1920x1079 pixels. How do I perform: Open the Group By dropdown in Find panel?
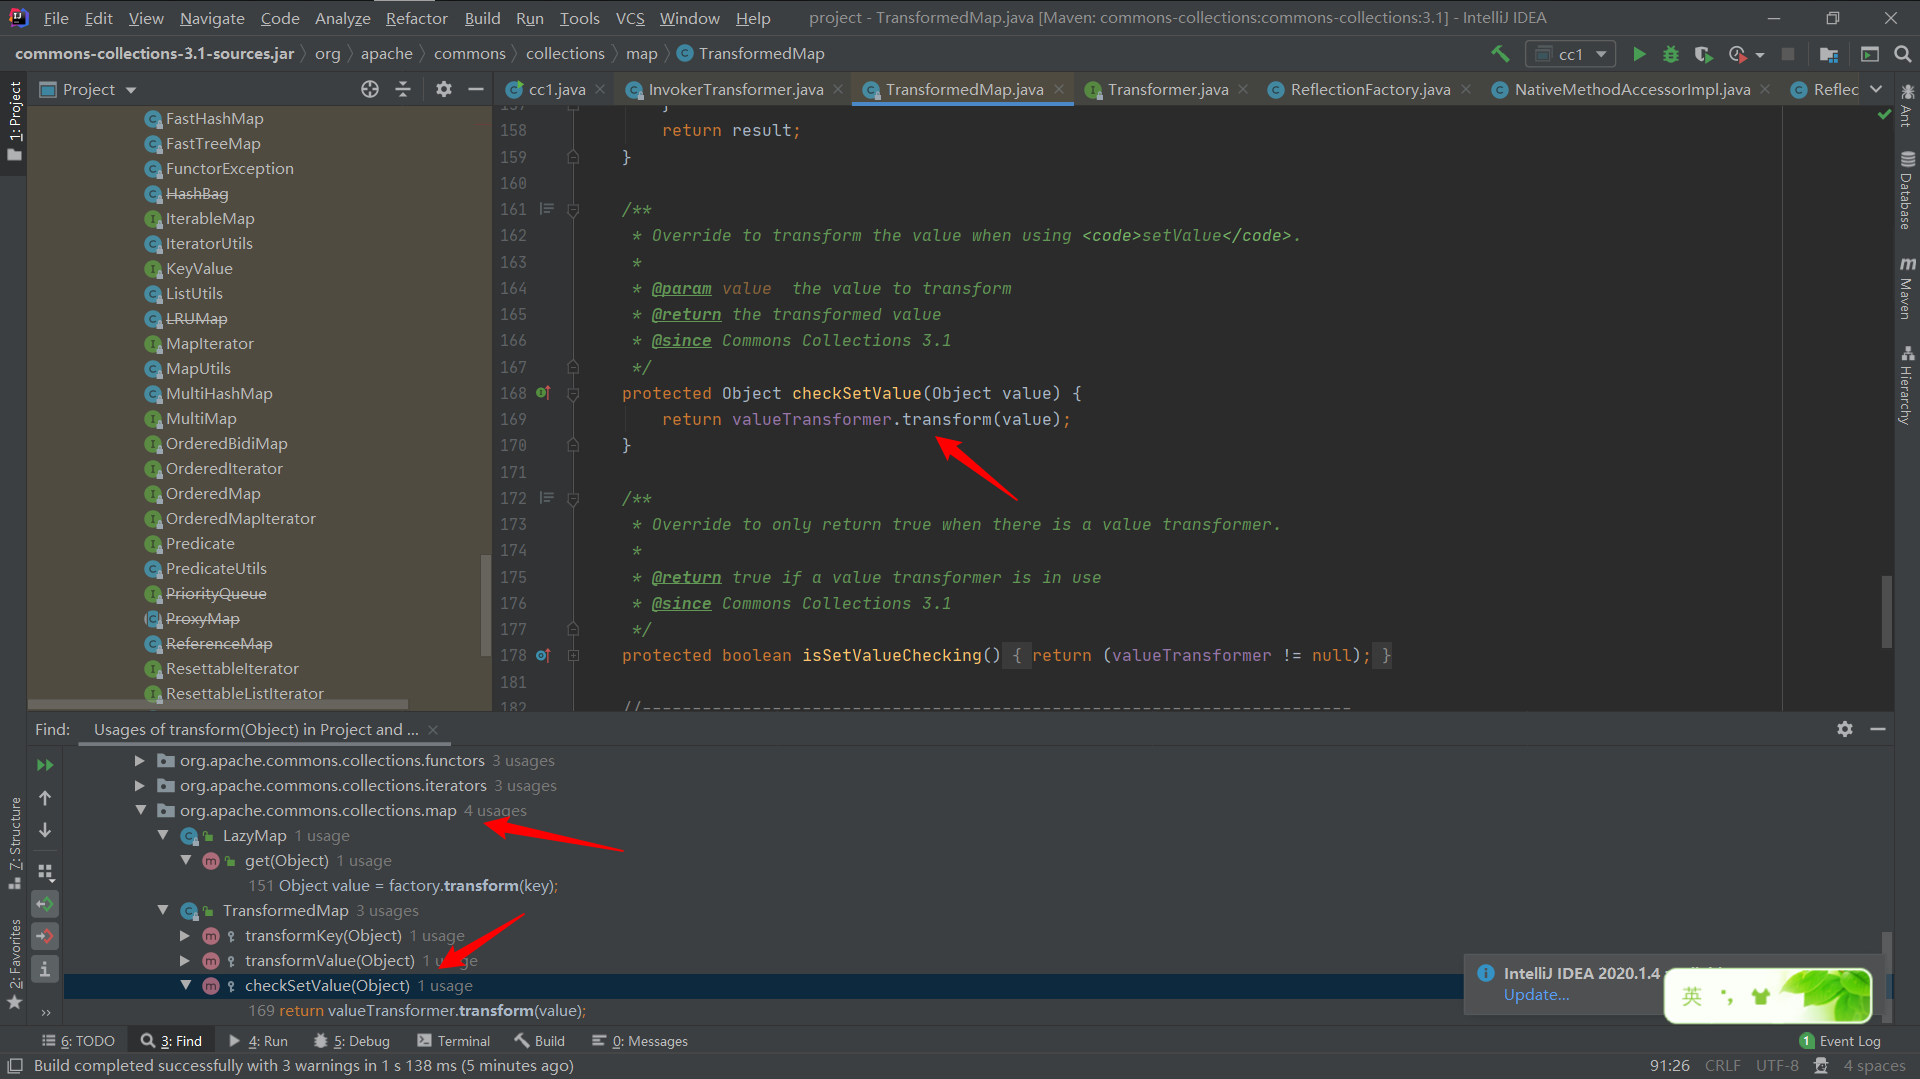45,872
